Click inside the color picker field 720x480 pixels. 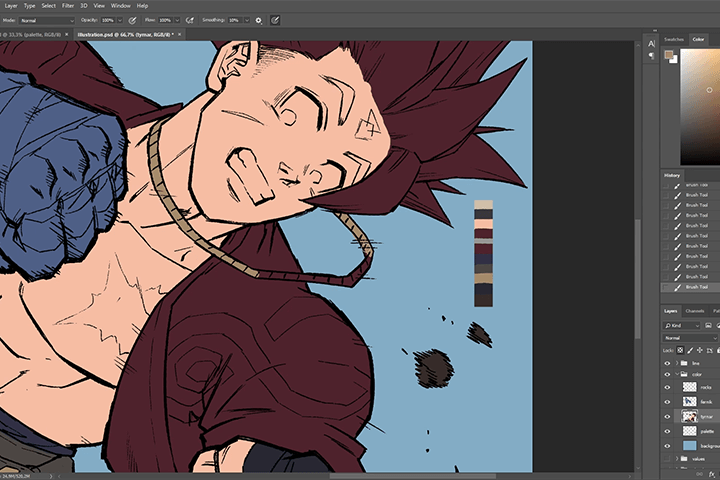click(x=700, y=107)
